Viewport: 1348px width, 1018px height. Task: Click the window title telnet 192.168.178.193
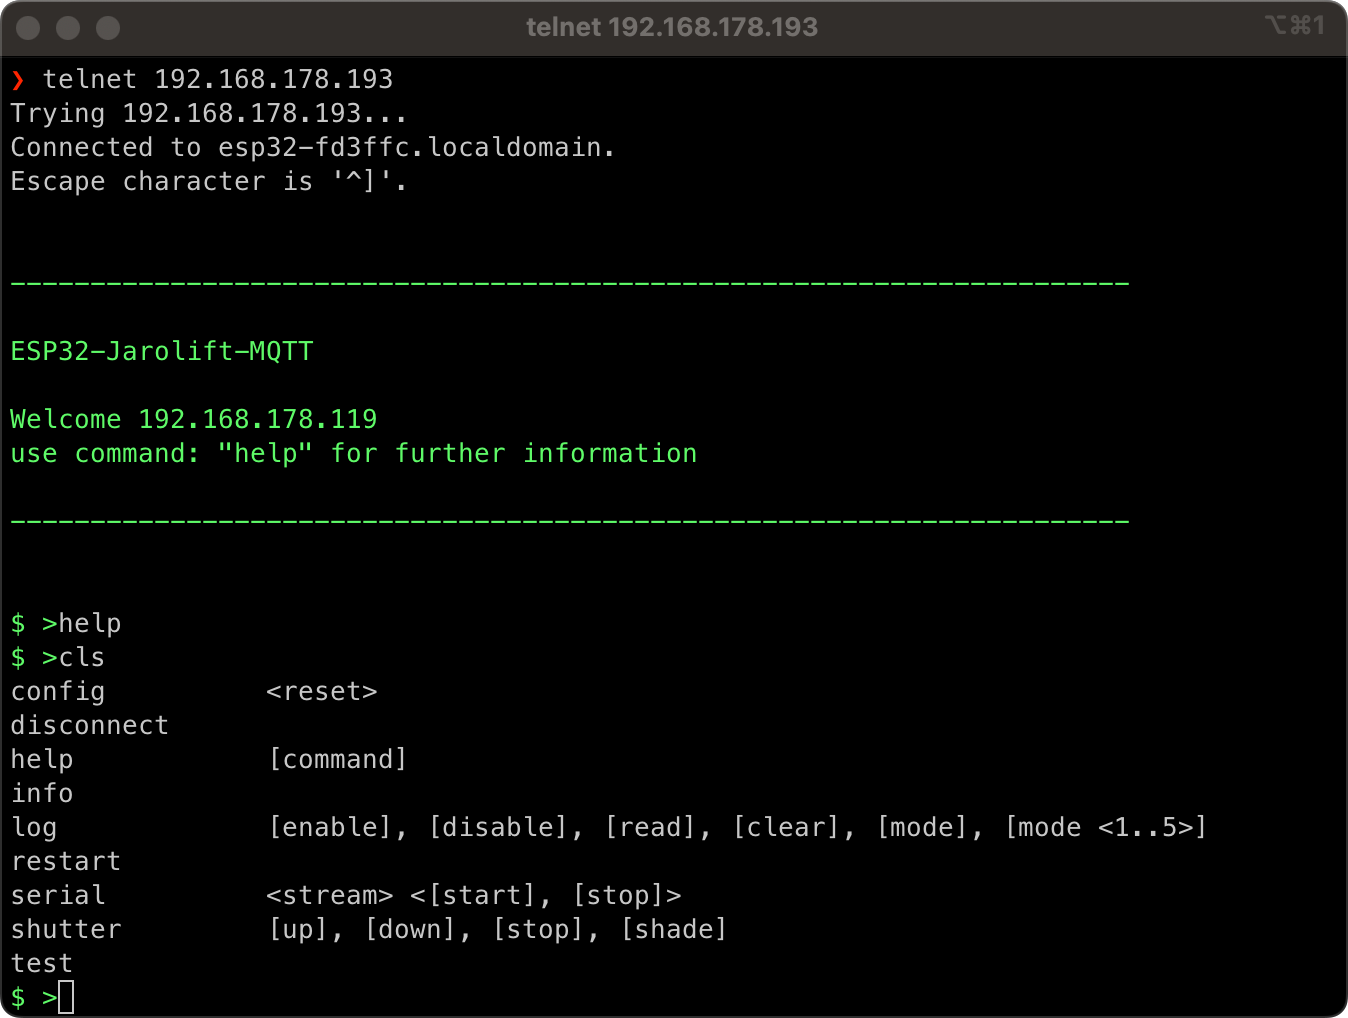click(x=672, y=27)
